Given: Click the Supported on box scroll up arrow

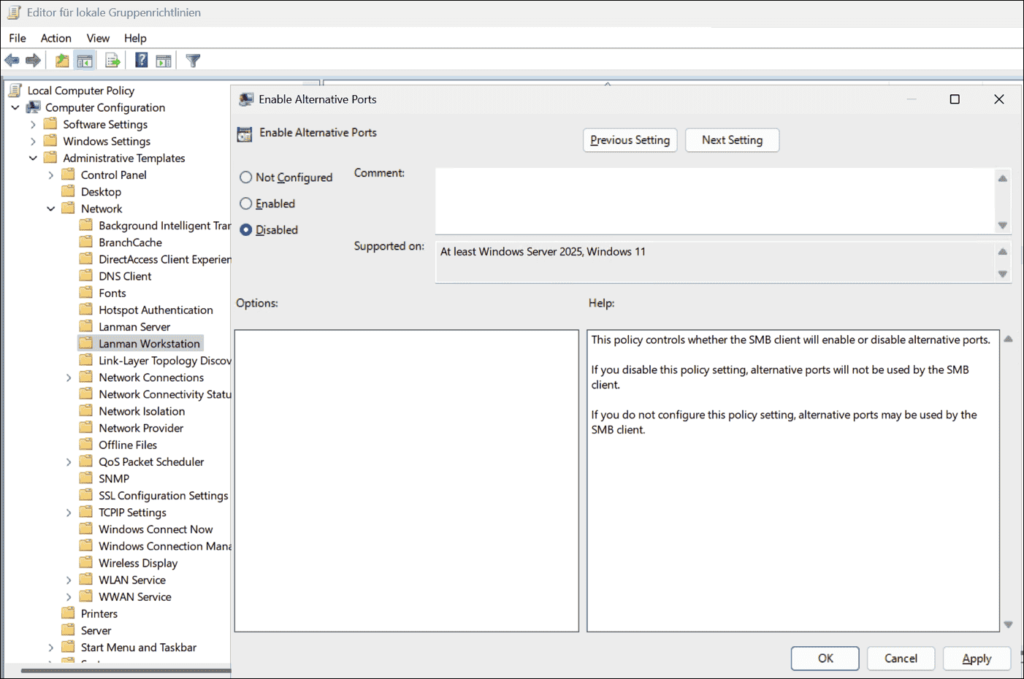Looking at the screenshot, I should [1002, 251].
